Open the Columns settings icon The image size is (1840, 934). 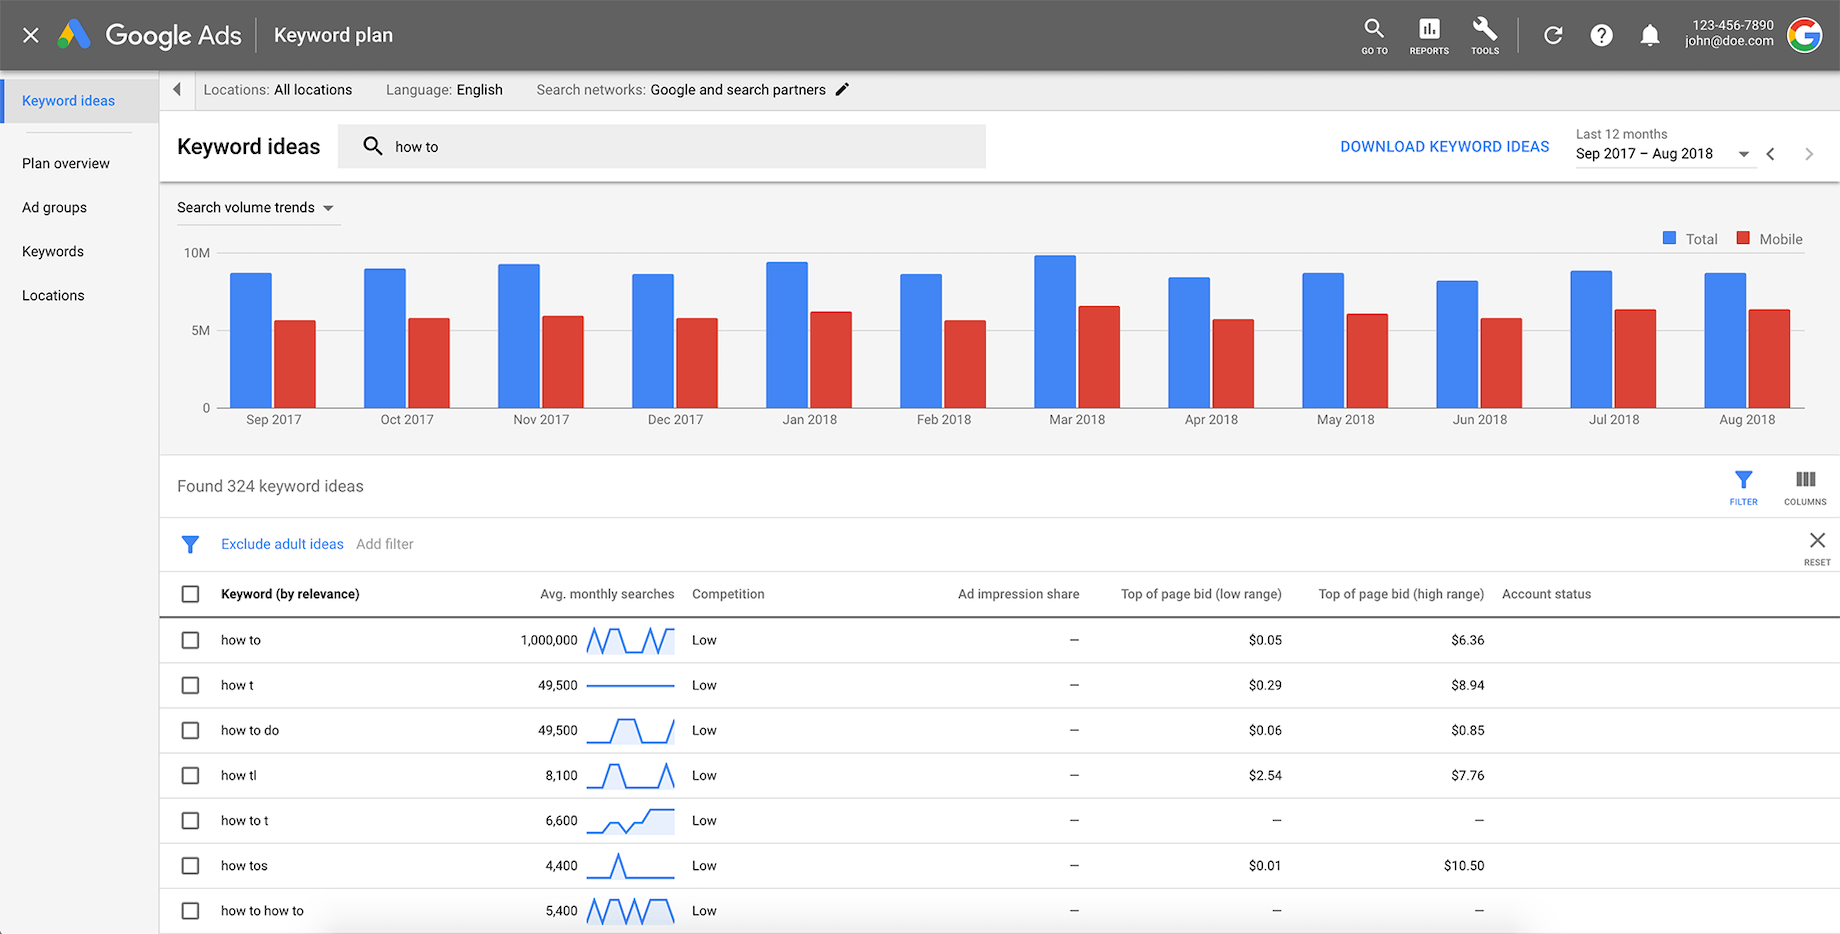click(x=1804, y=481)
